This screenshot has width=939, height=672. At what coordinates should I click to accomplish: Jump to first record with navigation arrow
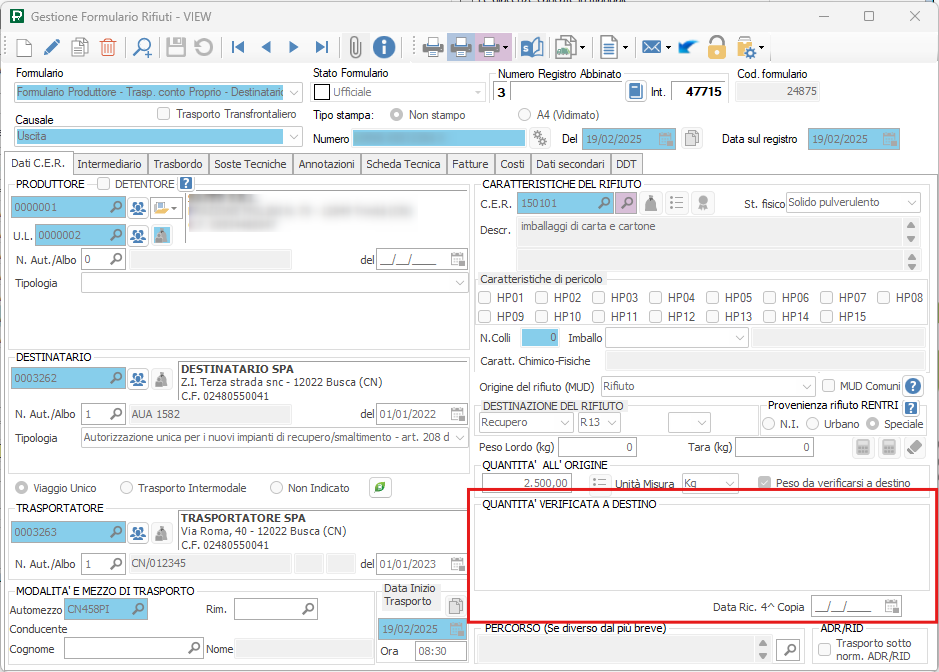[x=238, y=47]
